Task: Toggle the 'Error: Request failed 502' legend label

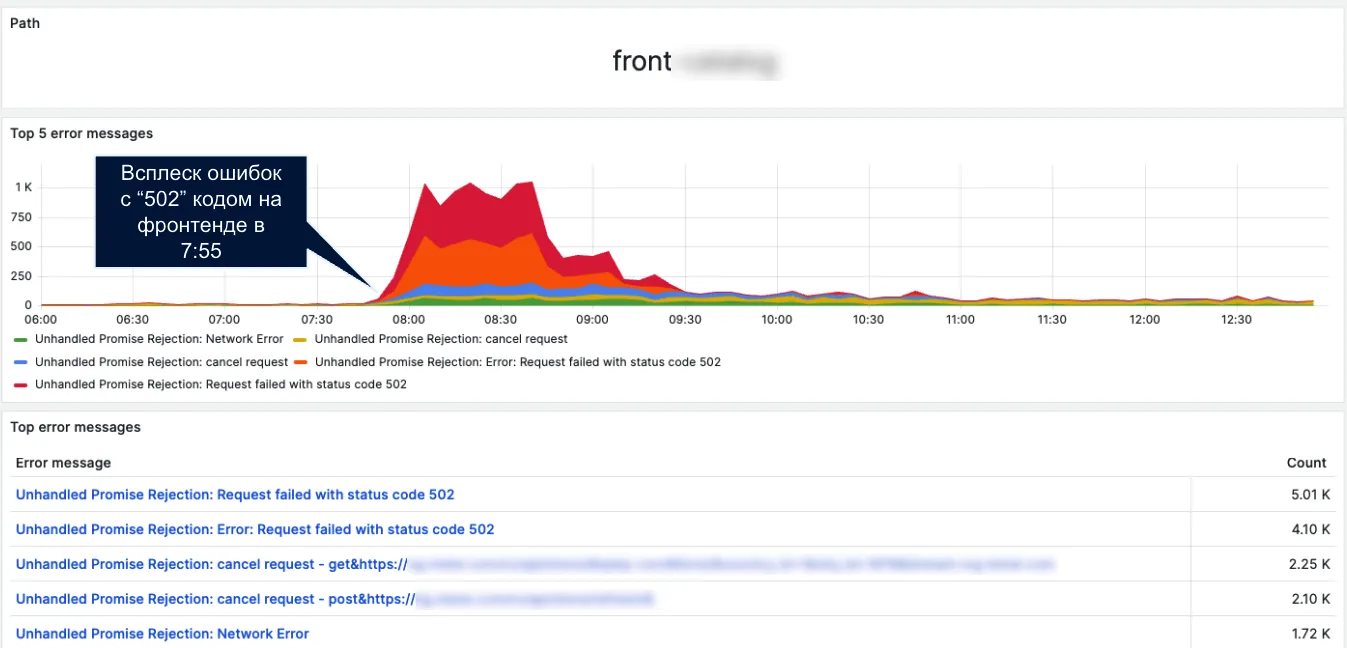Action: 518,362
